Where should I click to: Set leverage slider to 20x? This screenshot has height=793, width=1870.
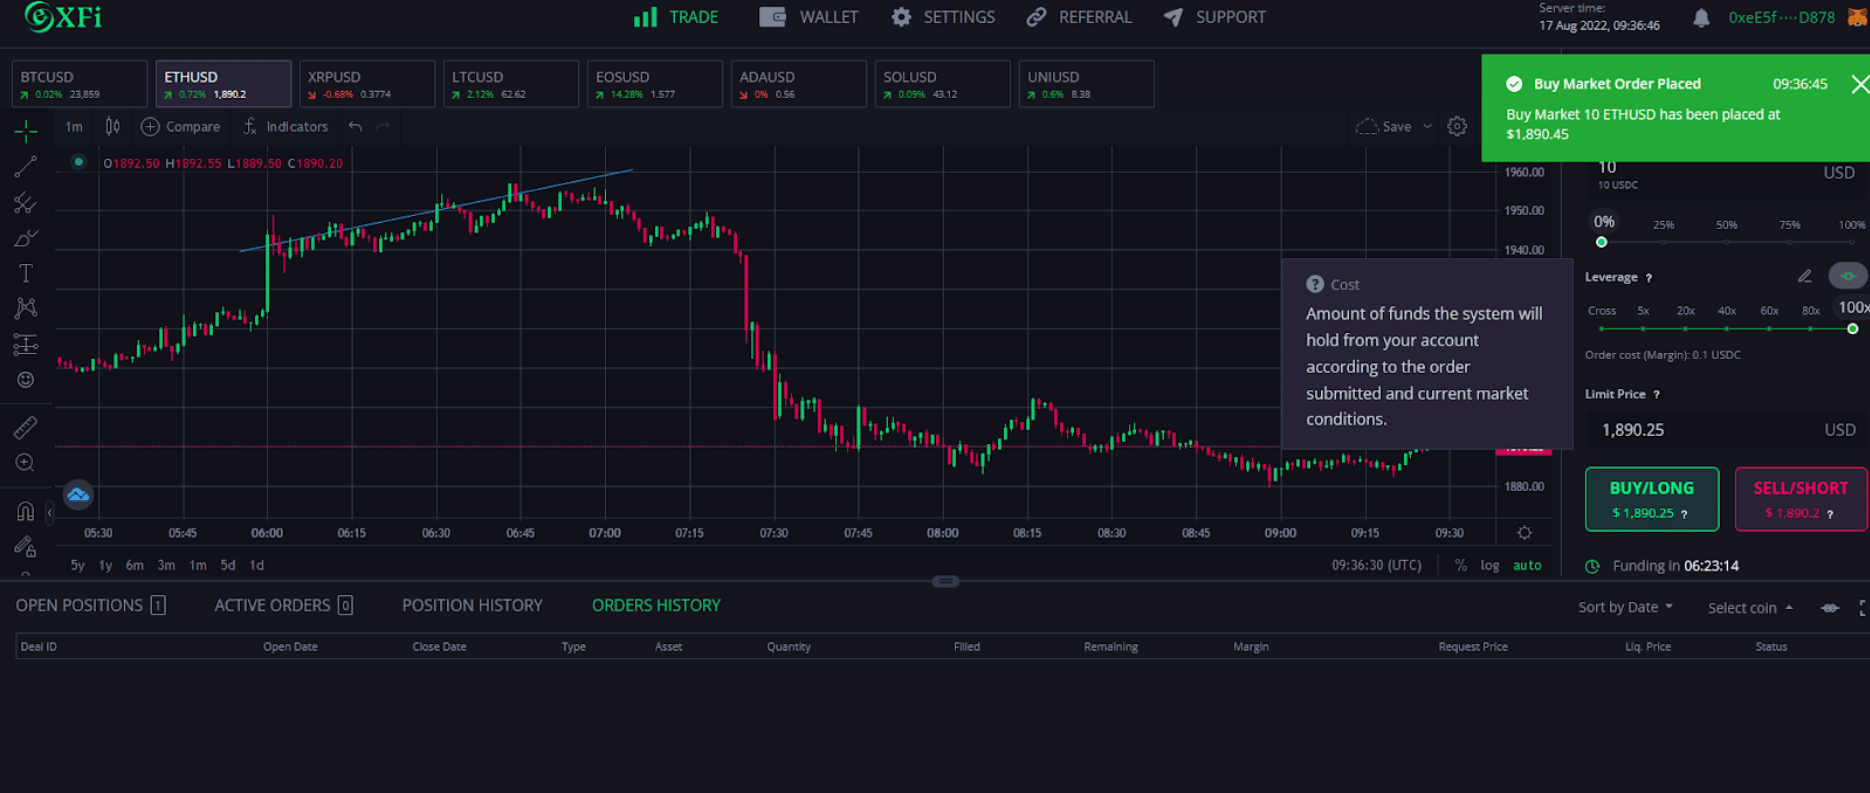[x=1685, y=328]
